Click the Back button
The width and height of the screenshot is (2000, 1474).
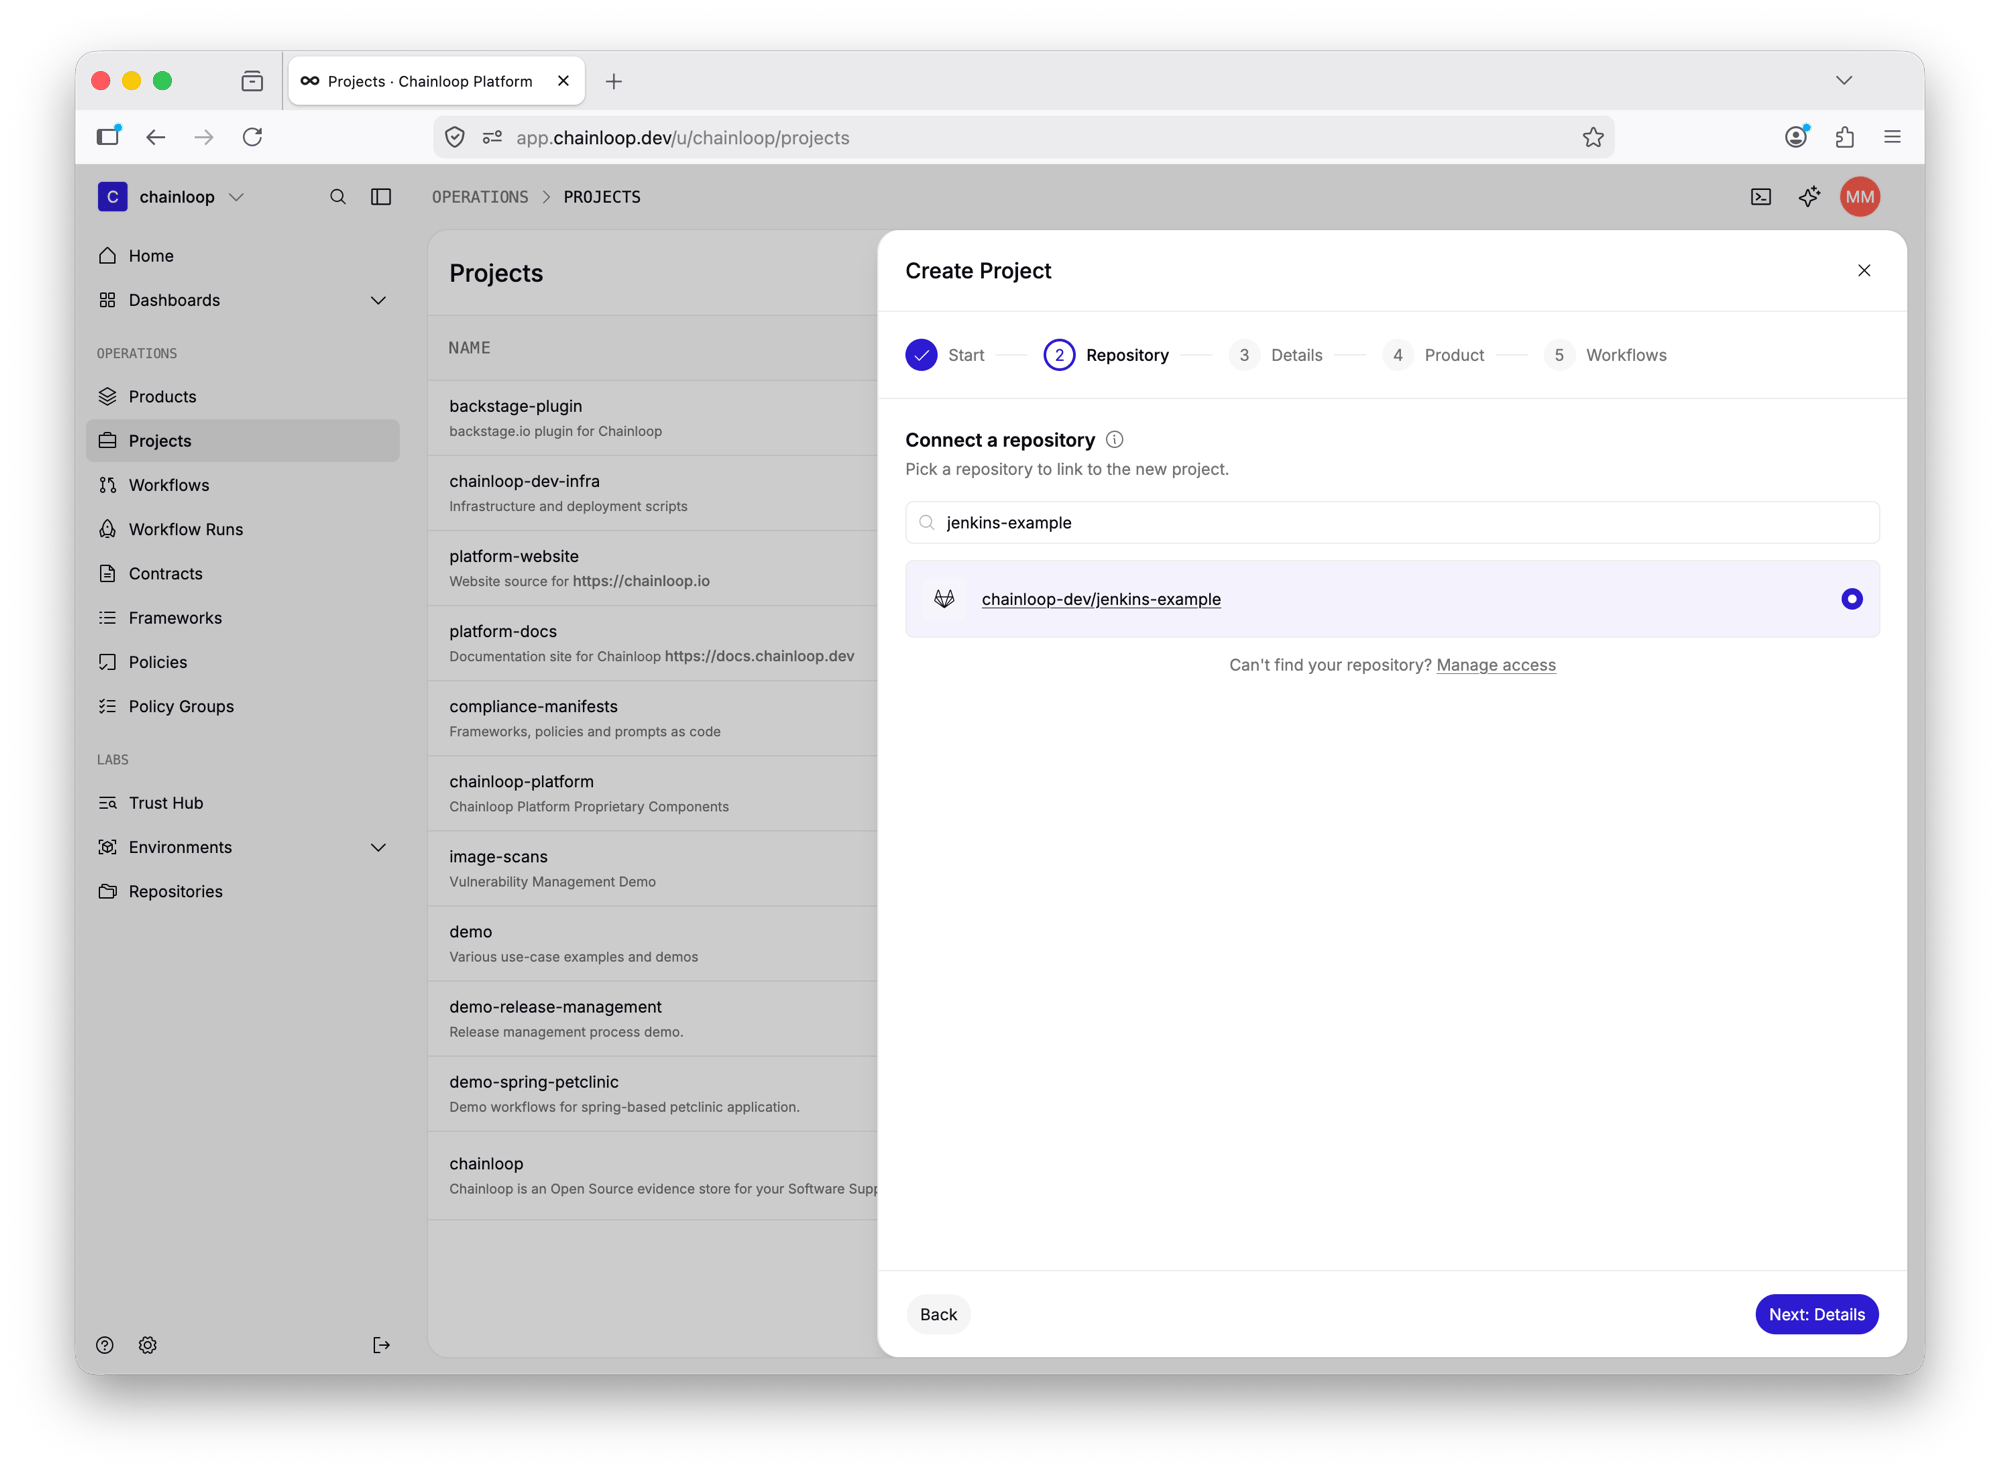tap(938, 1314)
